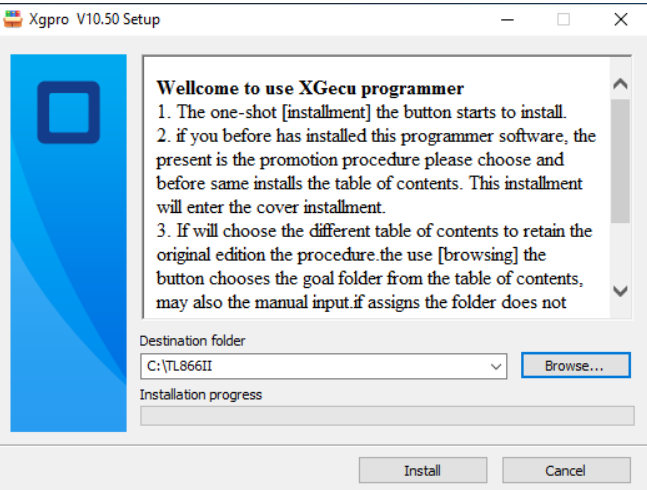Click the grayed-out maximize button
Viewport: 647px width, 490px height.
pyautogui.click(x=564, y=19)
